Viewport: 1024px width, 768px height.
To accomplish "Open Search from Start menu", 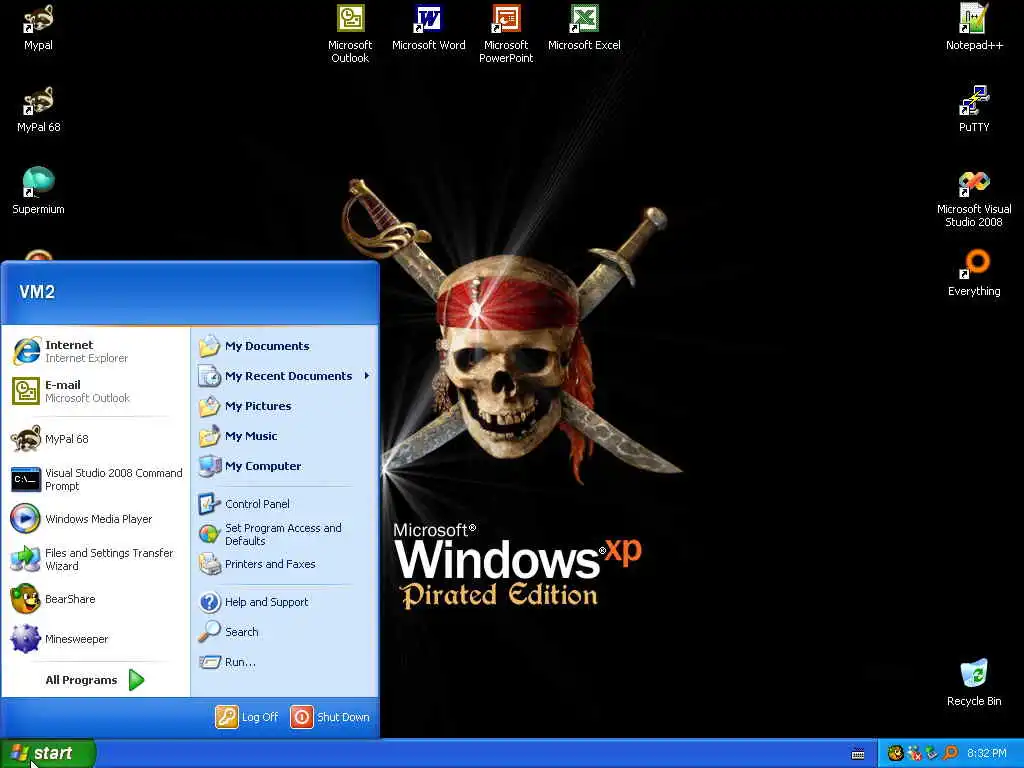I will coord(285,632).
